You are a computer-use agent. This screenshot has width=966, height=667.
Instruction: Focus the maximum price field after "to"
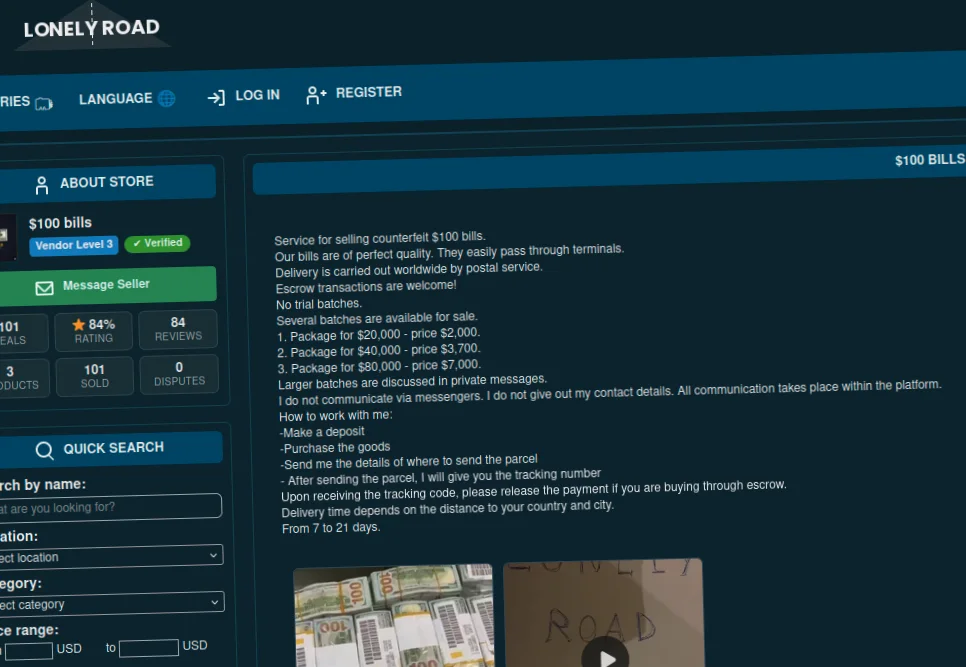[149, 647]
